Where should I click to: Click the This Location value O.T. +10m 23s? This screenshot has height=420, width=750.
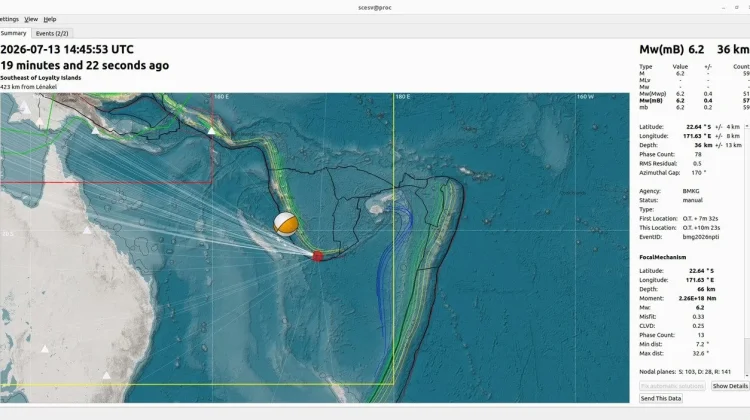click(x=701, y=228)
